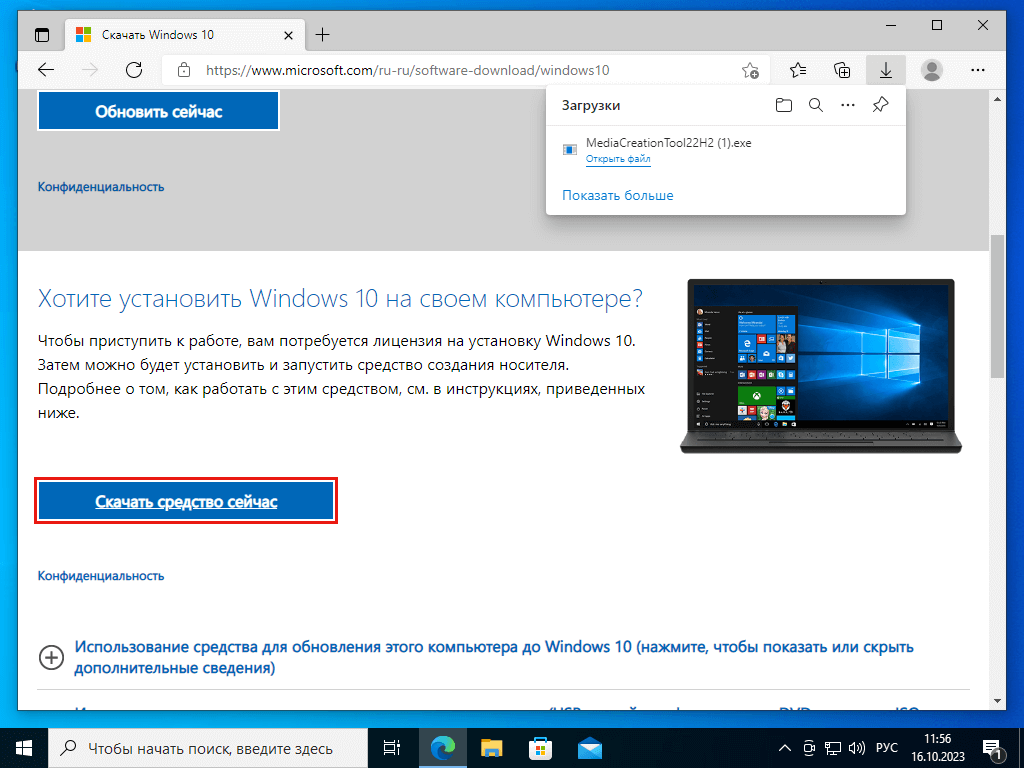The width and height of the screenshot is (1024, 768).
Task: Switch to the Скачать Windows 10 tab
Action: coord(170,34)
